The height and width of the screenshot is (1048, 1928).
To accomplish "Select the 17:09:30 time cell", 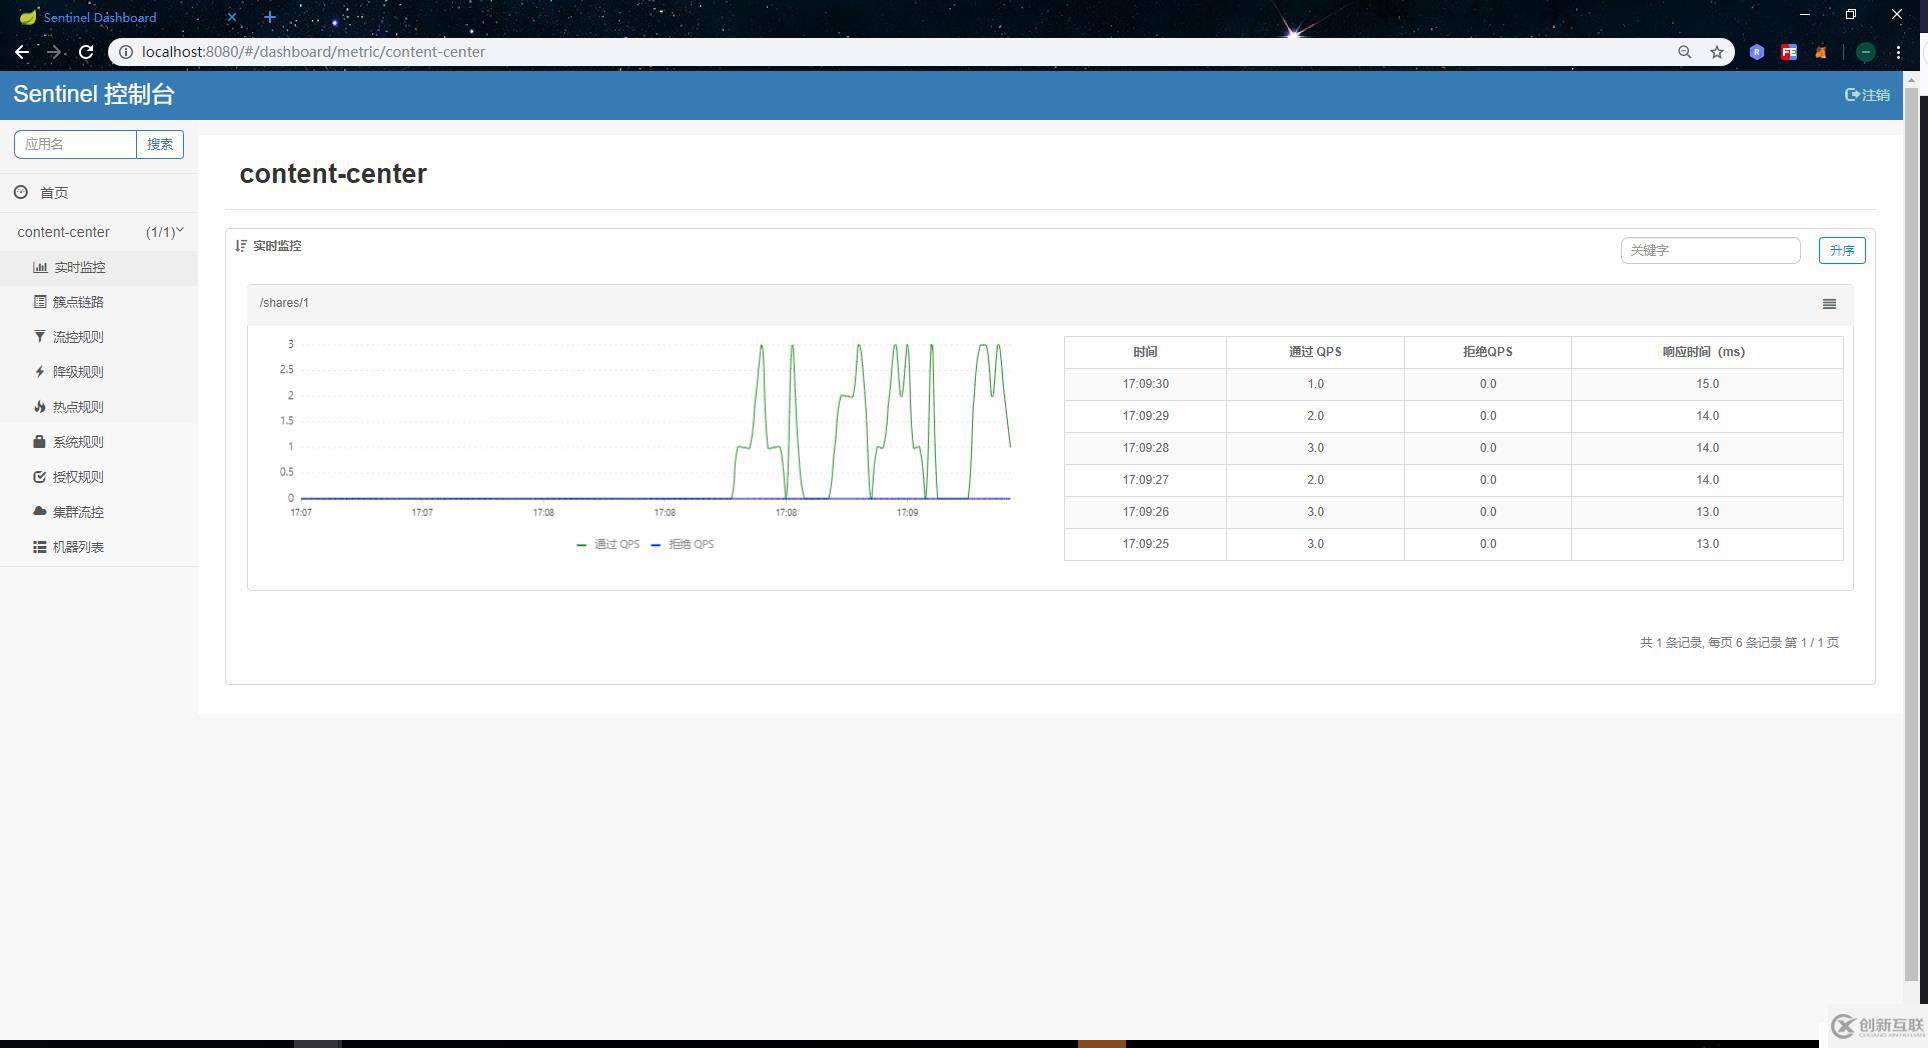I will (1145, 384).
